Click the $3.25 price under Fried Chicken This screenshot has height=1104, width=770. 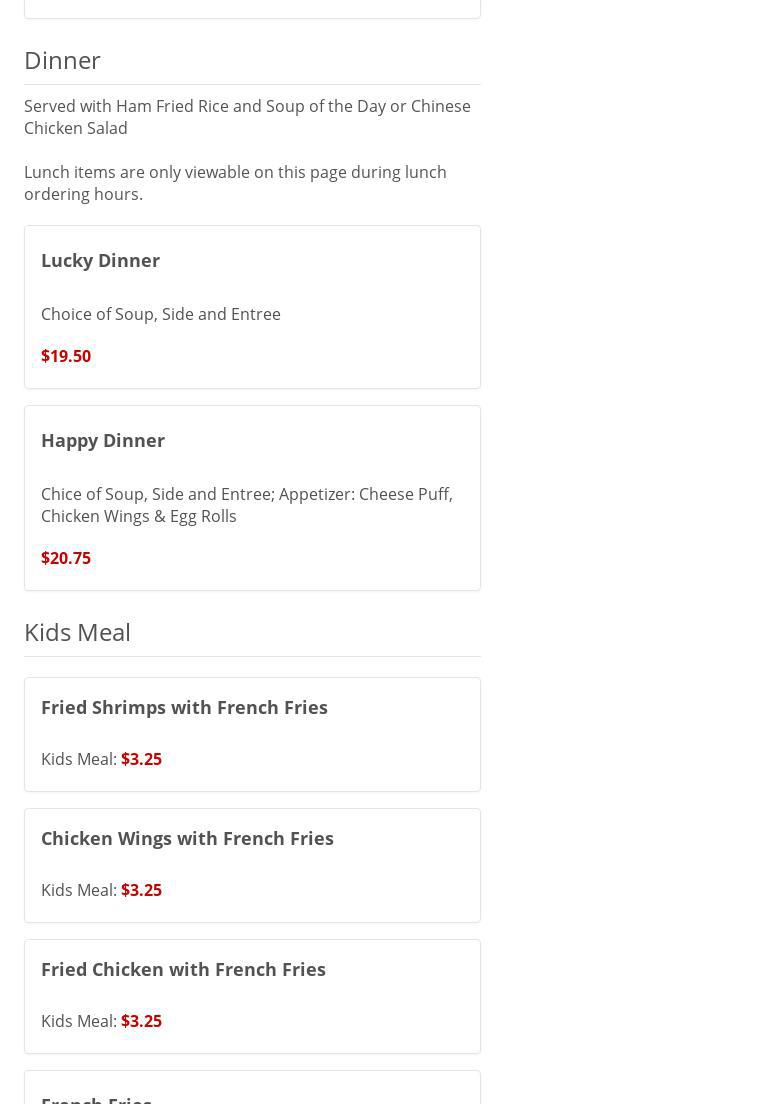(x=141, y=1021)
